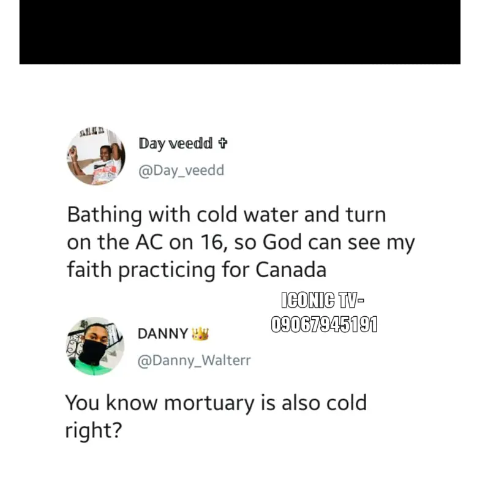Click 'You know' at the reply's start
This screenshot has width=480, height=479.
(111, 403)
